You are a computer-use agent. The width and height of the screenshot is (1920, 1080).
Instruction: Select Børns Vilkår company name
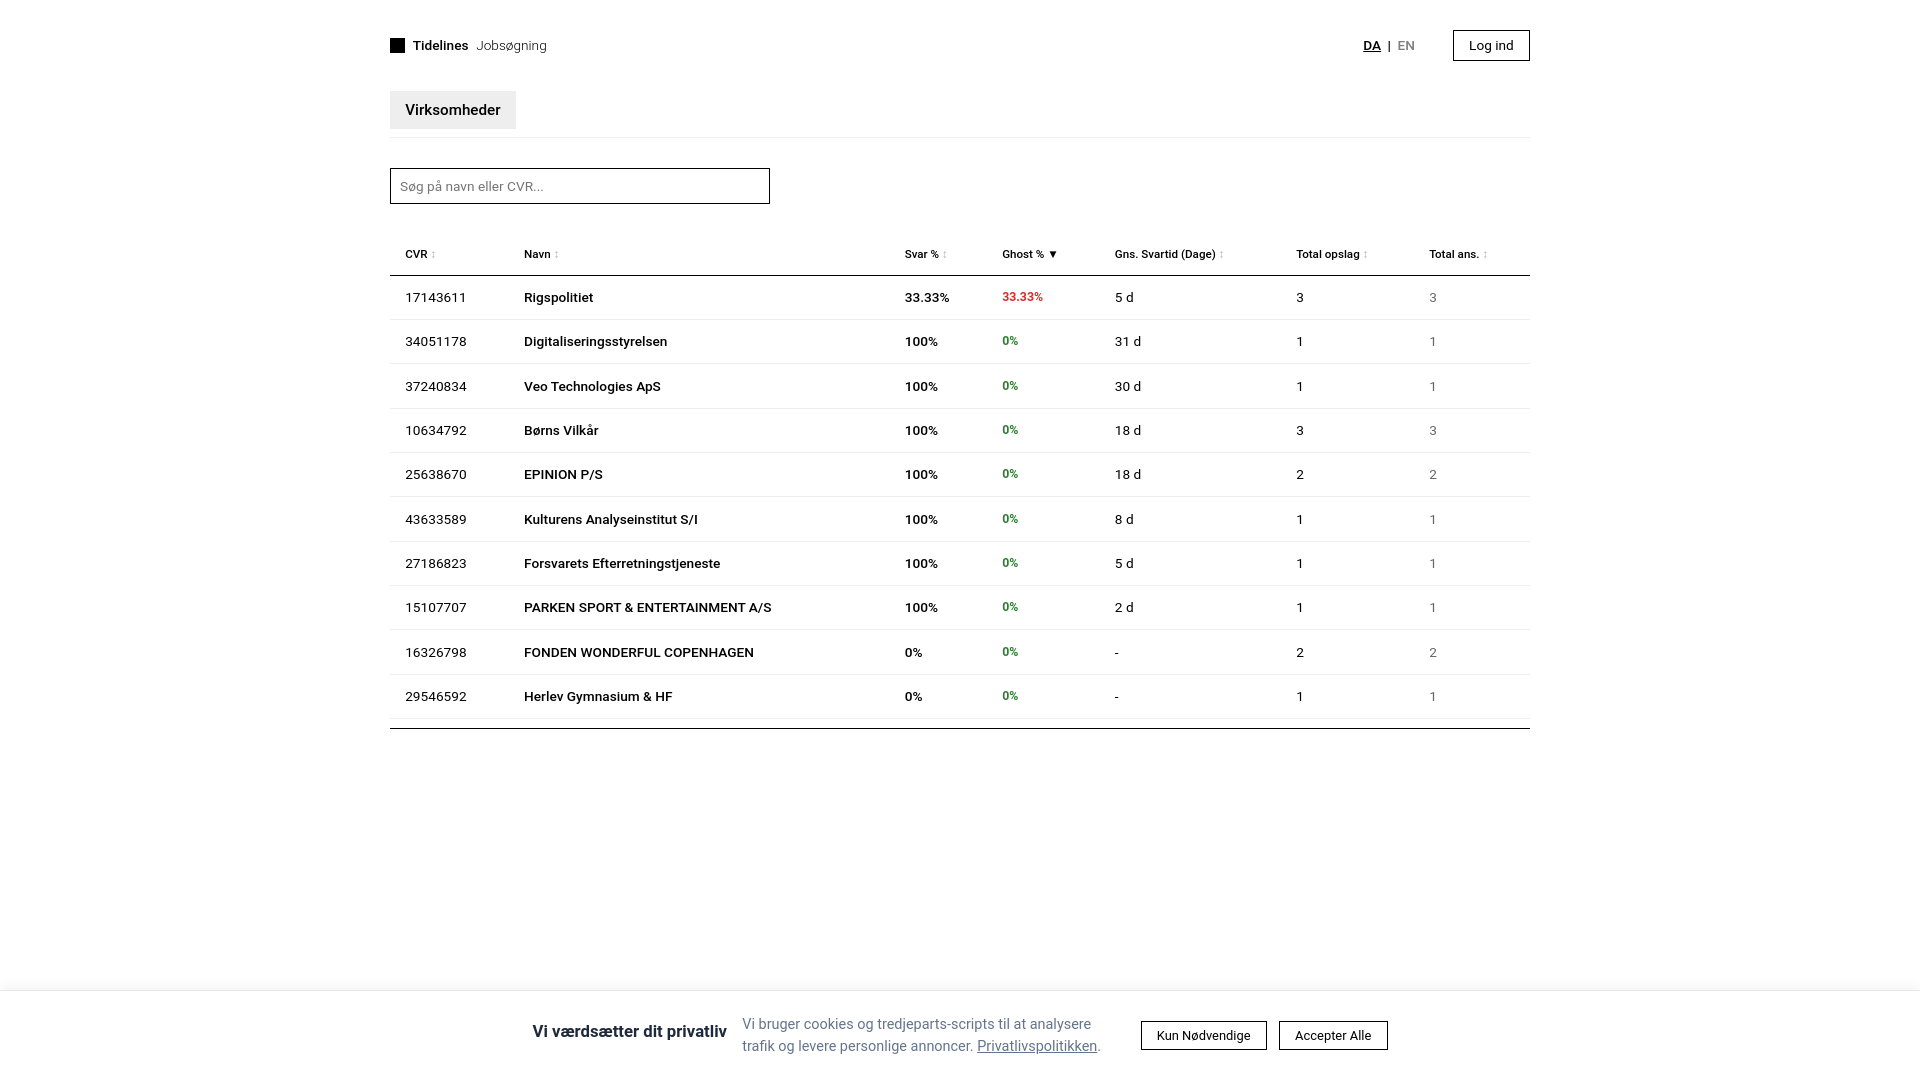coord(561,431)
